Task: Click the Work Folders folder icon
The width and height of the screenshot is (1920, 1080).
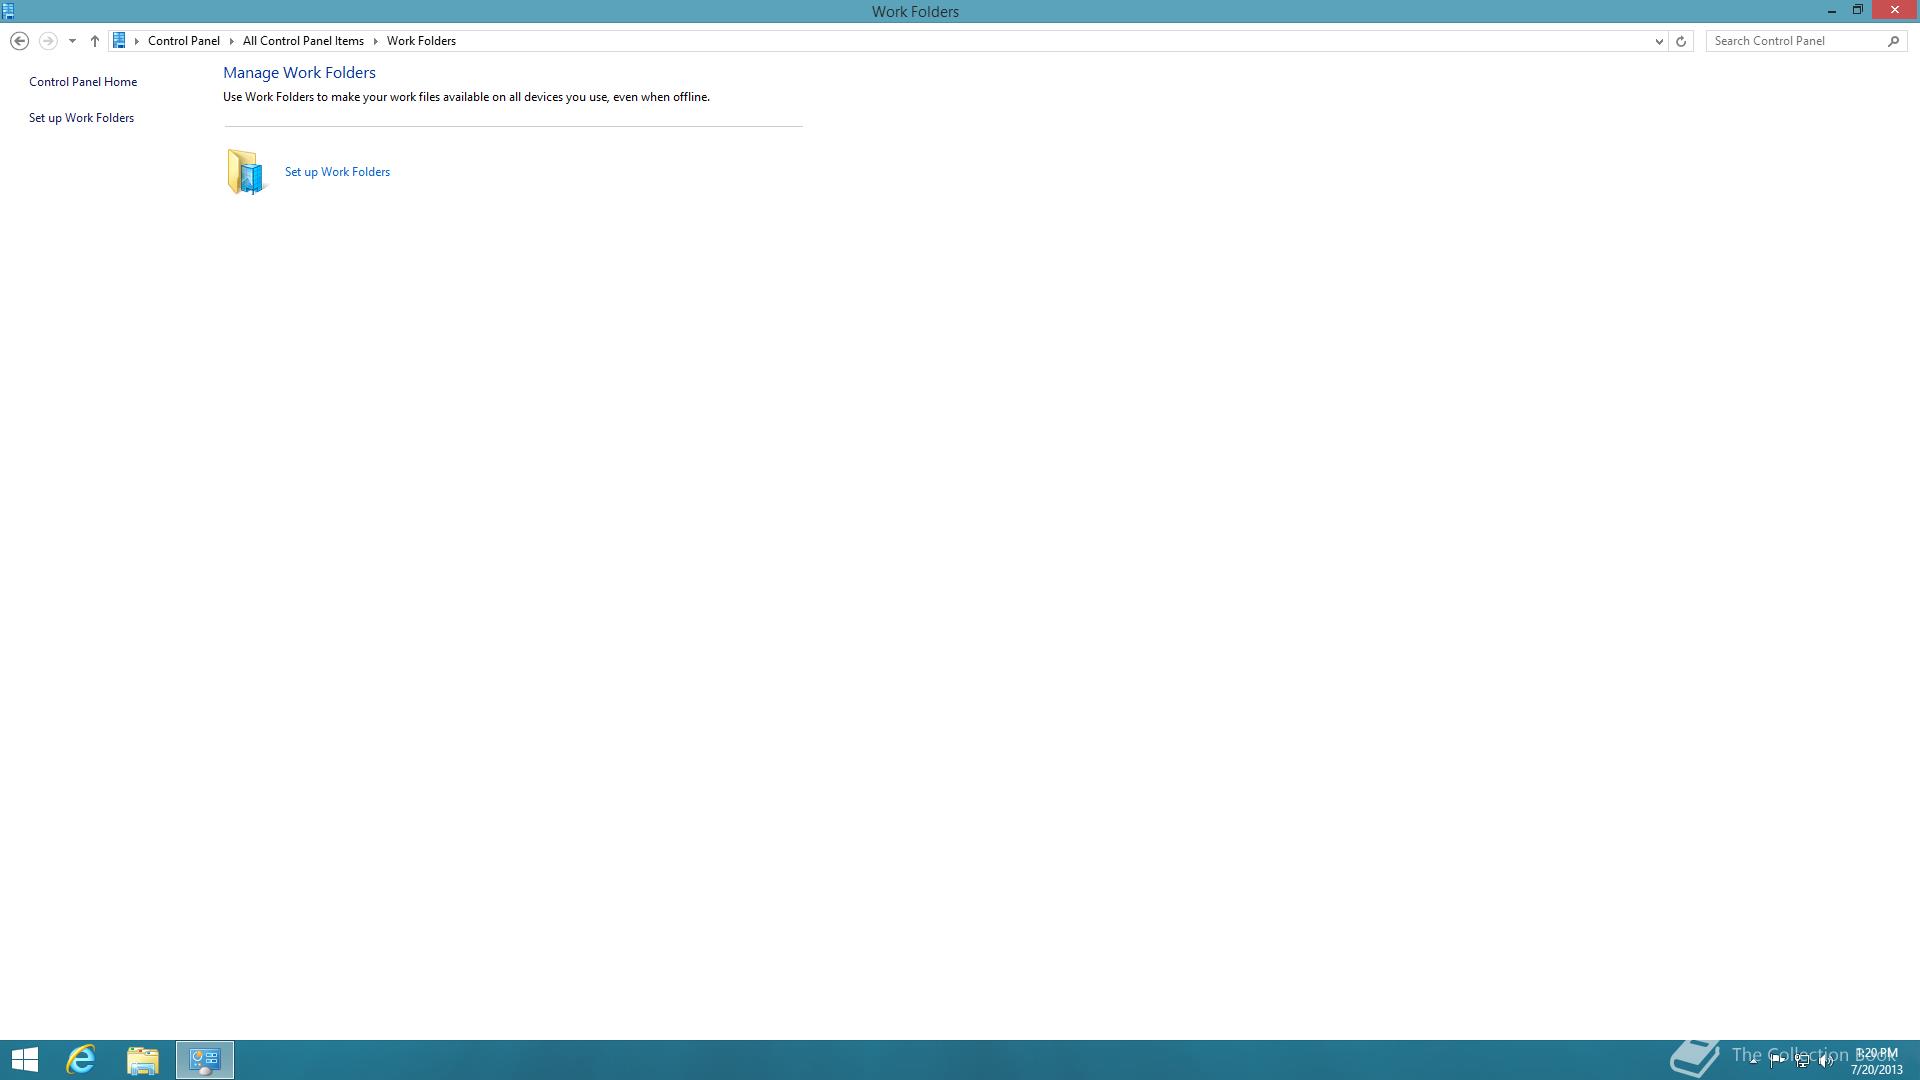Action: (x=246, y=172)
